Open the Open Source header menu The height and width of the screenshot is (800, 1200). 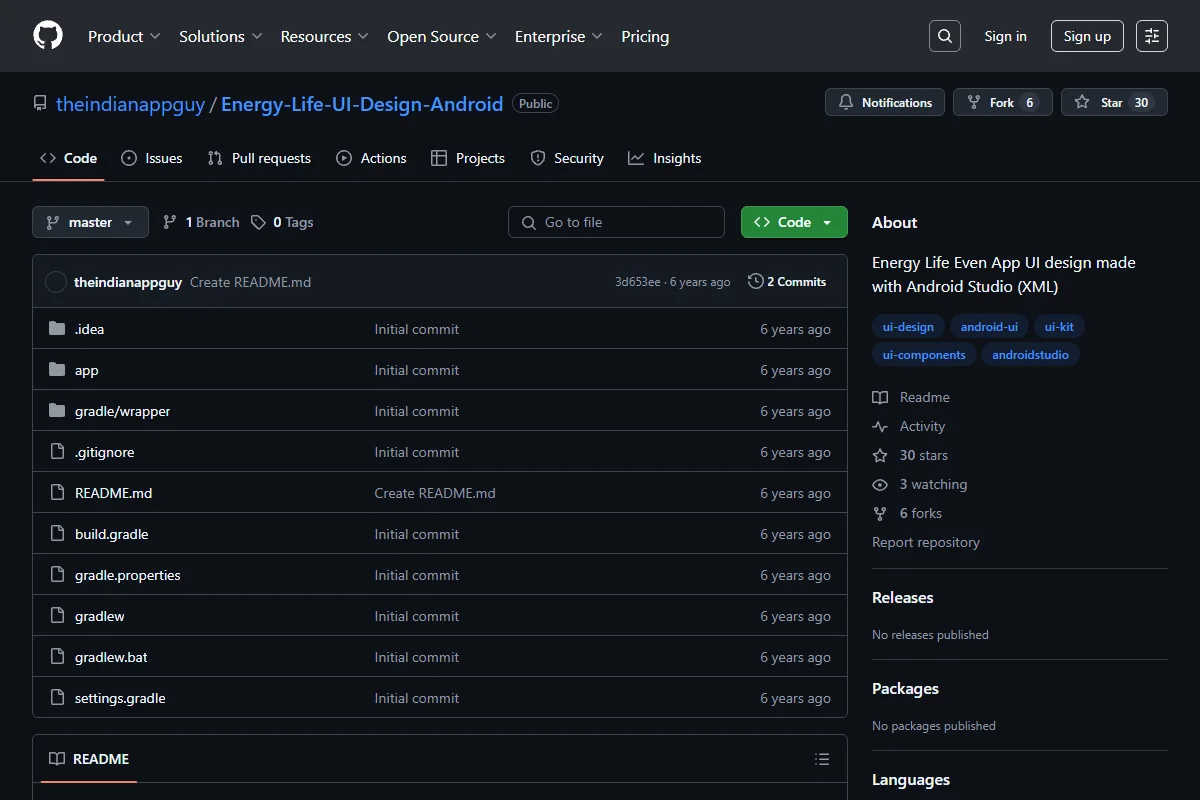[442, 36]
